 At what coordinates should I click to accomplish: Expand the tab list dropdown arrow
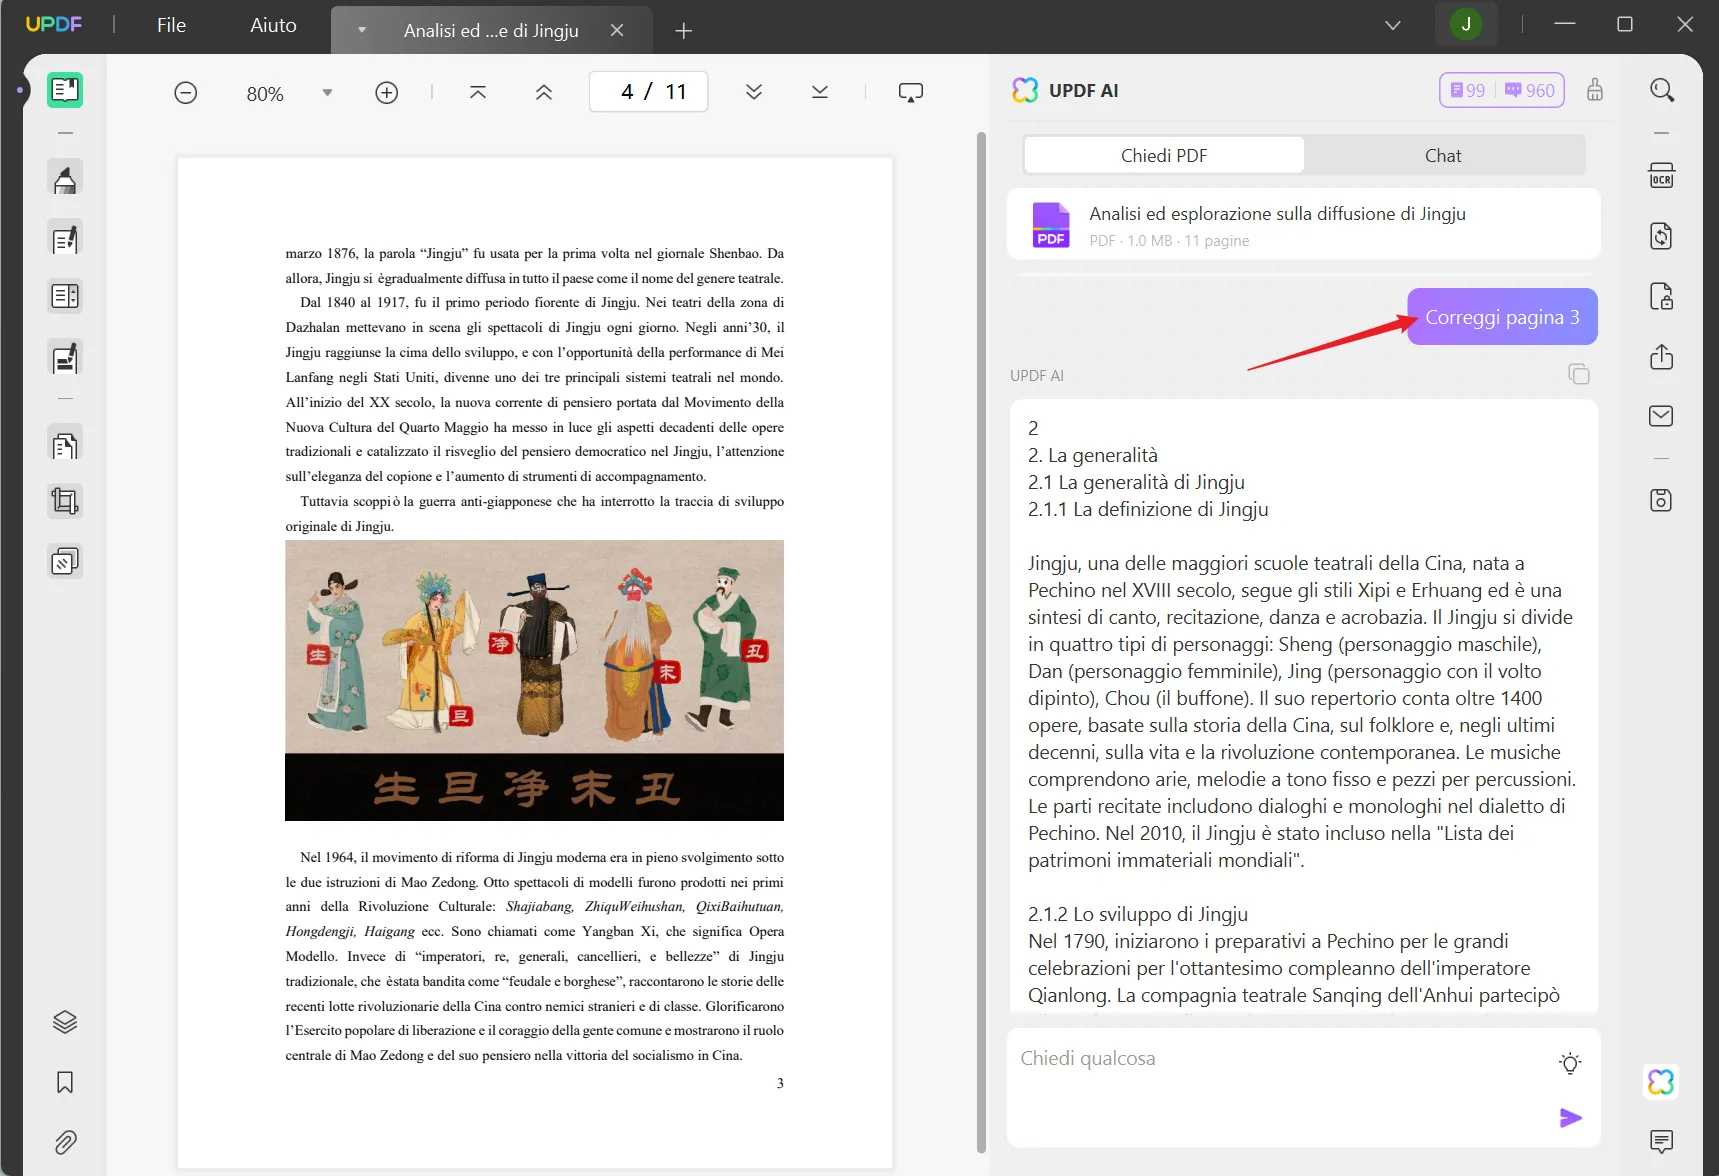point(362,30)
